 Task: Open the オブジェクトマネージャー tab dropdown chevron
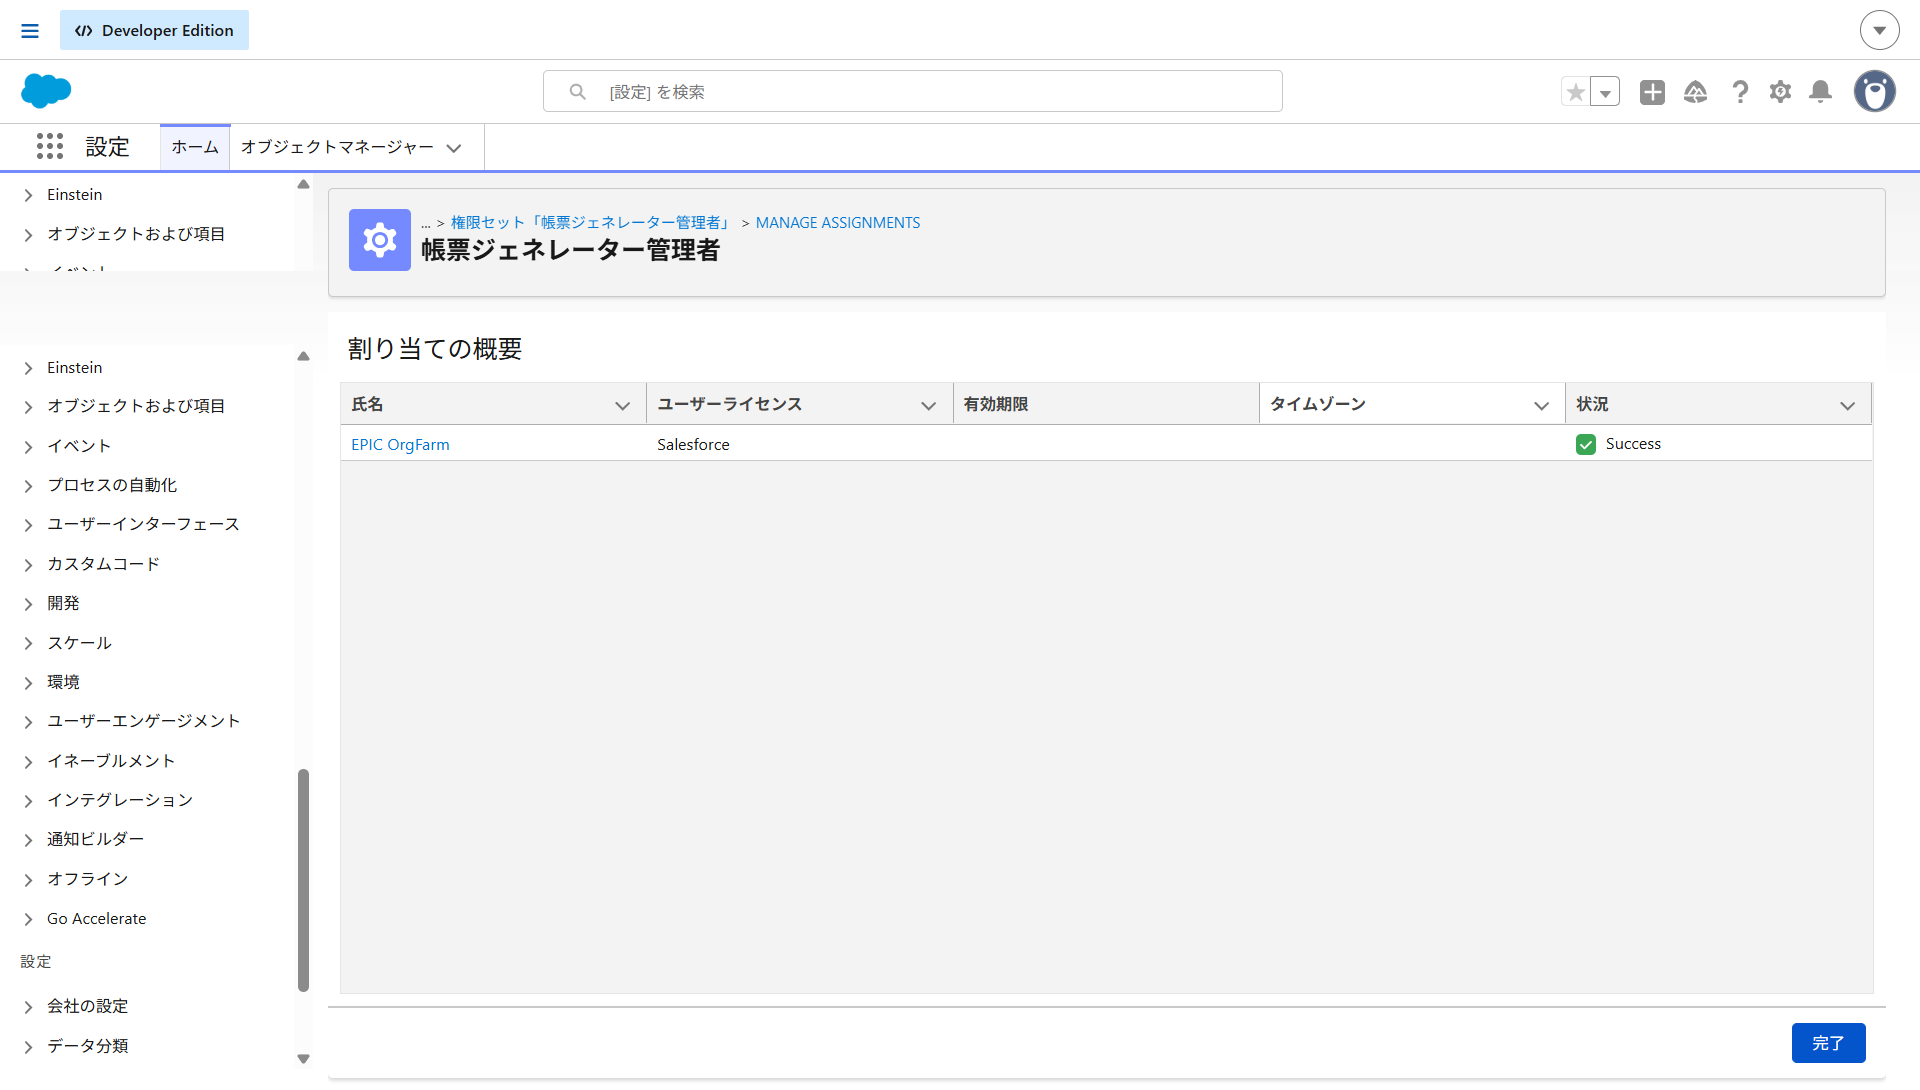click(x=454, y=148)
